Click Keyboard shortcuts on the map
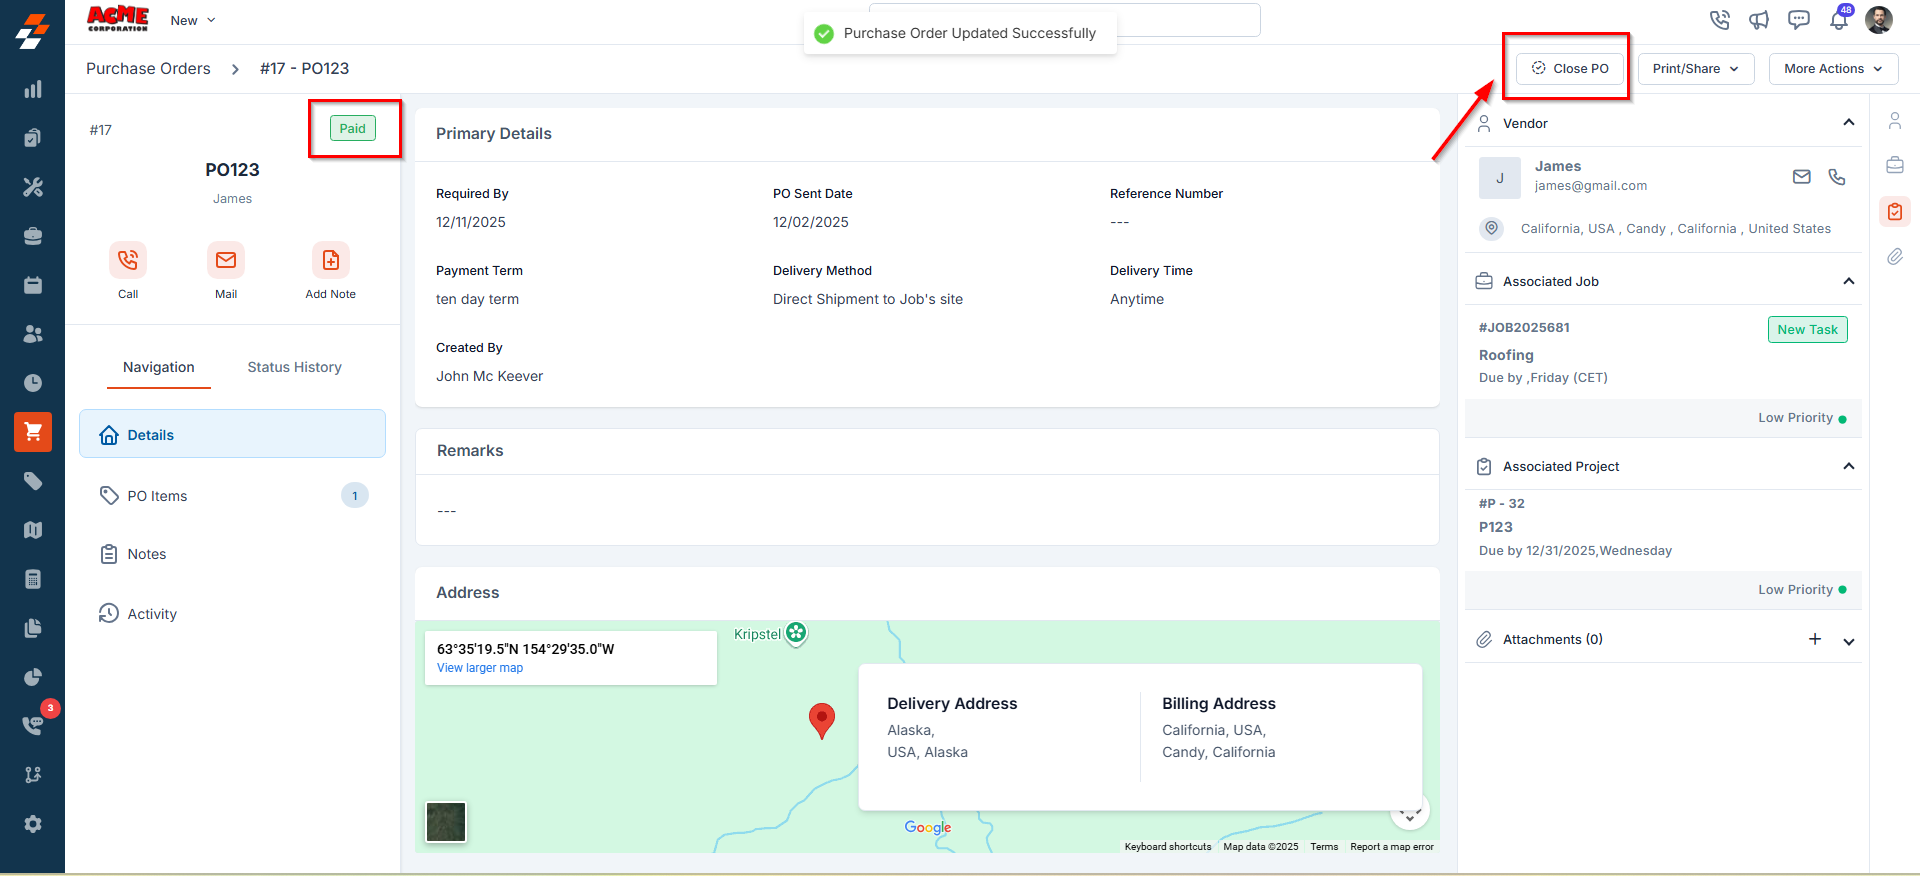The width and height of the screenshot is (1920, 876). click(x=1168, y=847)
